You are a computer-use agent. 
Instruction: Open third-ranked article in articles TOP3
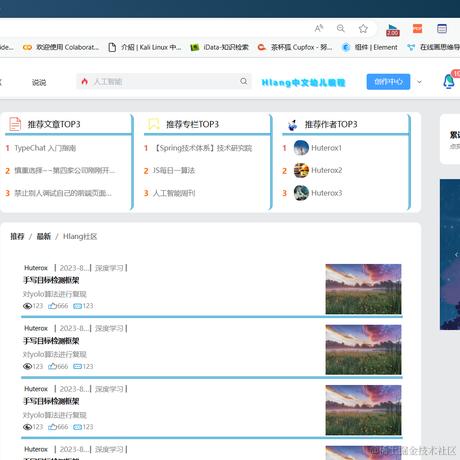pos(63,193)
